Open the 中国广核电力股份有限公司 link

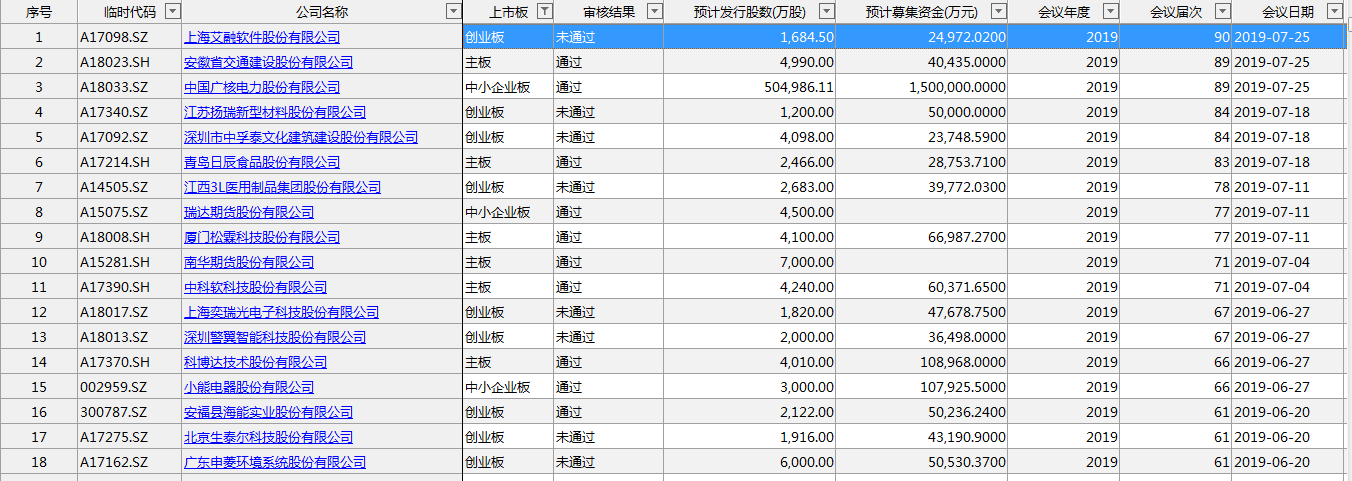[261, 87]
